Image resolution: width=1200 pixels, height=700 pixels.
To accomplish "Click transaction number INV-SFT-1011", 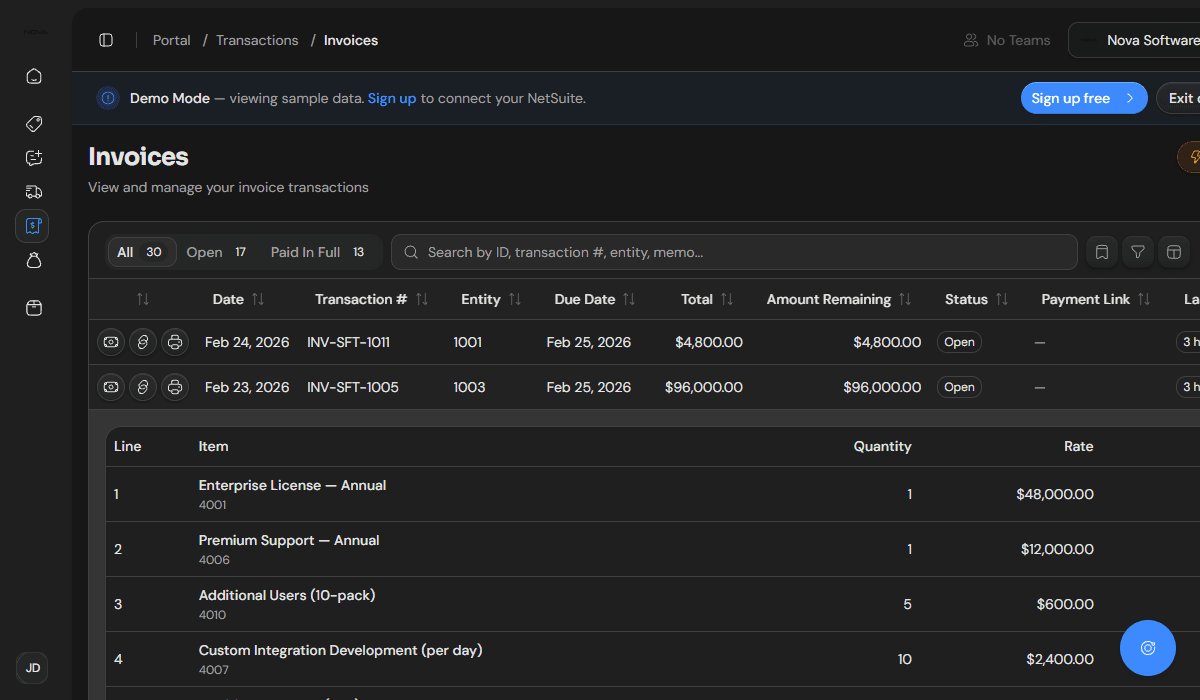I will pyautogui.click(x=348, y=342).
